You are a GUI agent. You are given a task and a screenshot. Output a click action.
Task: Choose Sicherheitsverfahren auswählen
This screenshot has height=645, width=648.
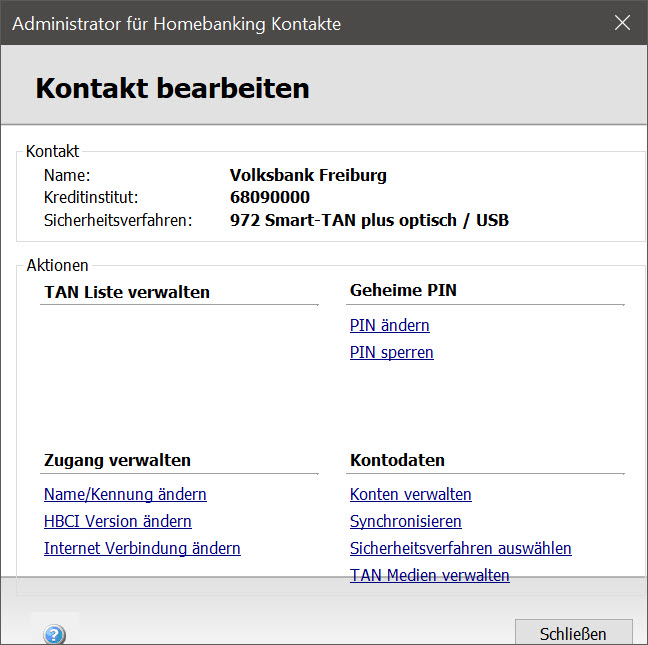tap(460, 548)
